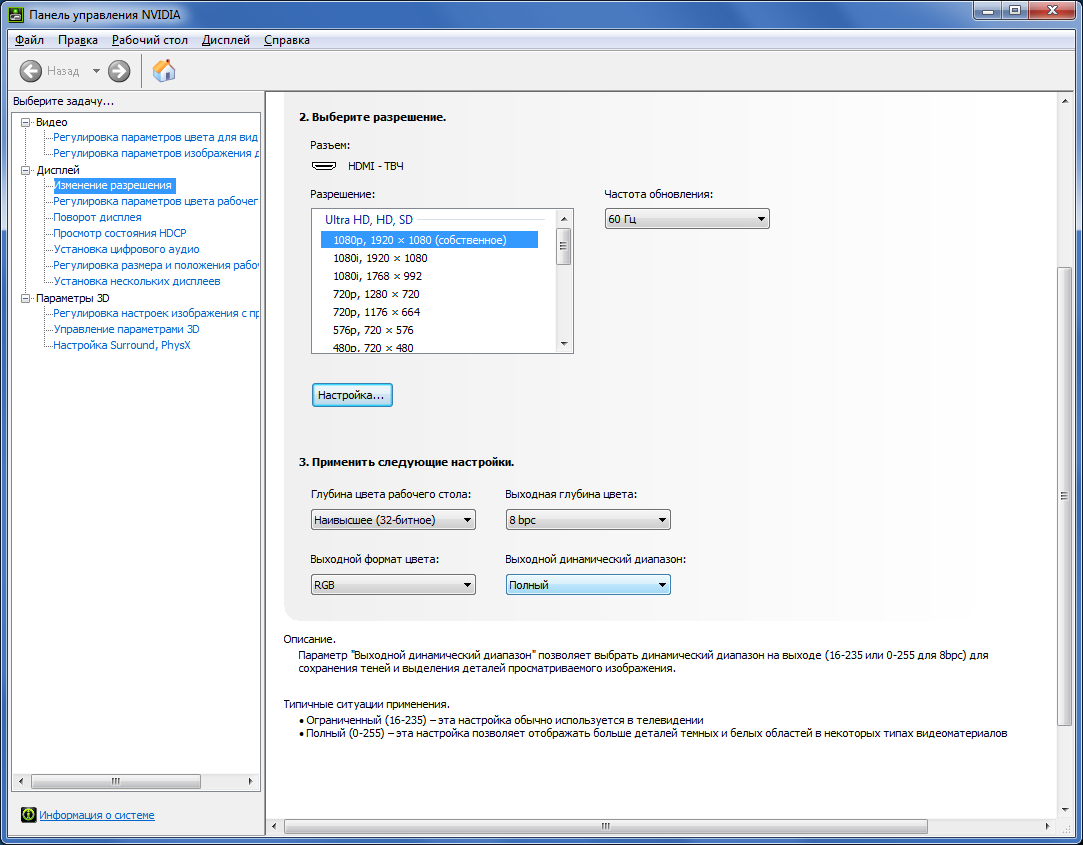The image size is (1083, 845).
Task: Click the NVIDIA title bar icon
Action: point(15,15)
